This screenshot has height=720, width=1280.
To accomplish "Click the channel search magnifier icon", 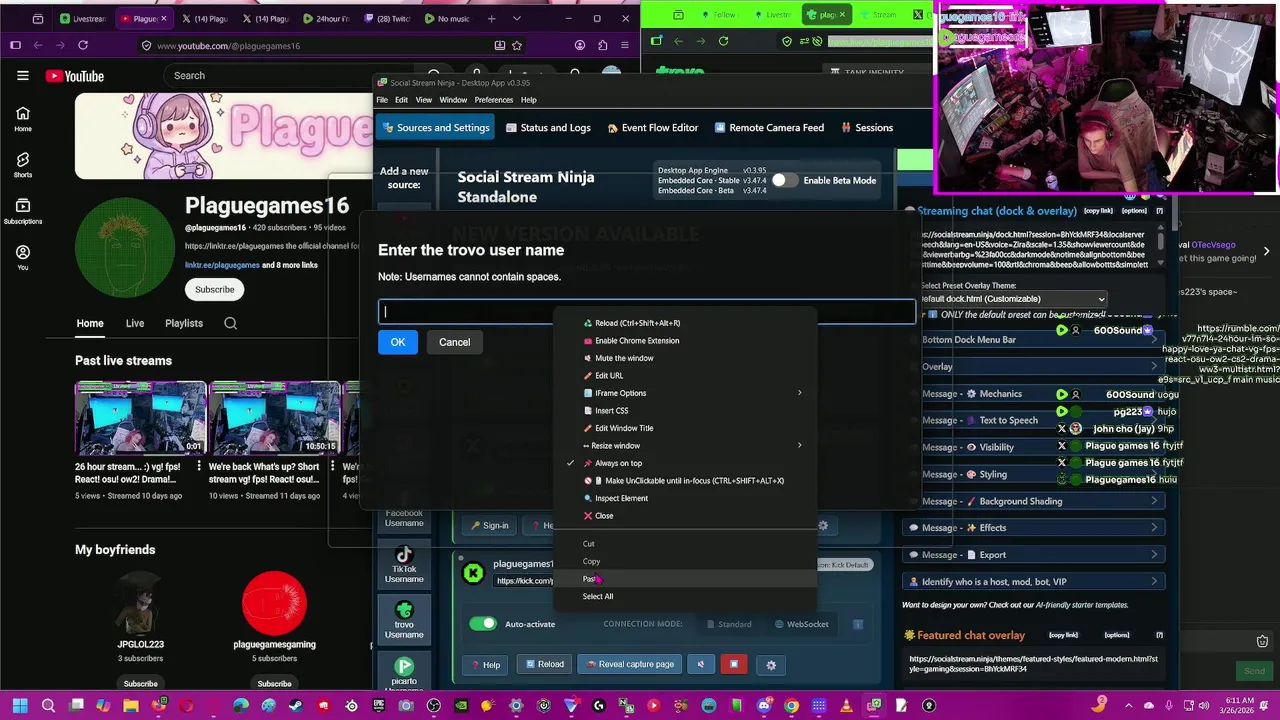I will 231,323.
